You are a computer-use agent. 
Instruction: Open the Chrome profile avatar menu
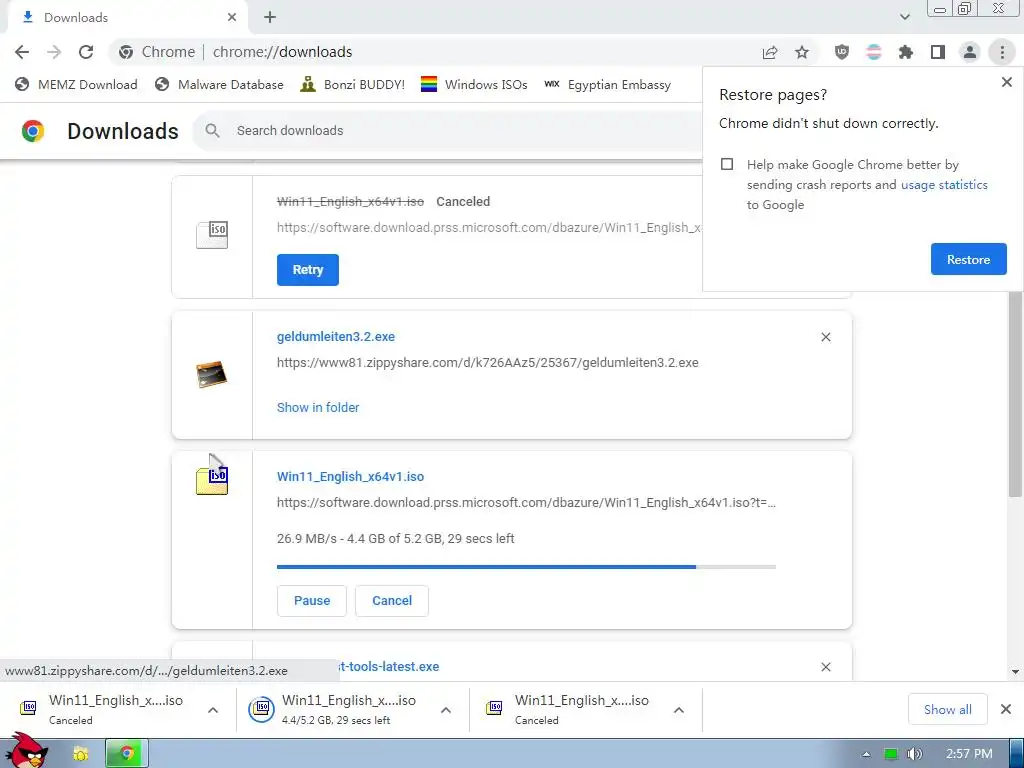(x=970, y=52)
